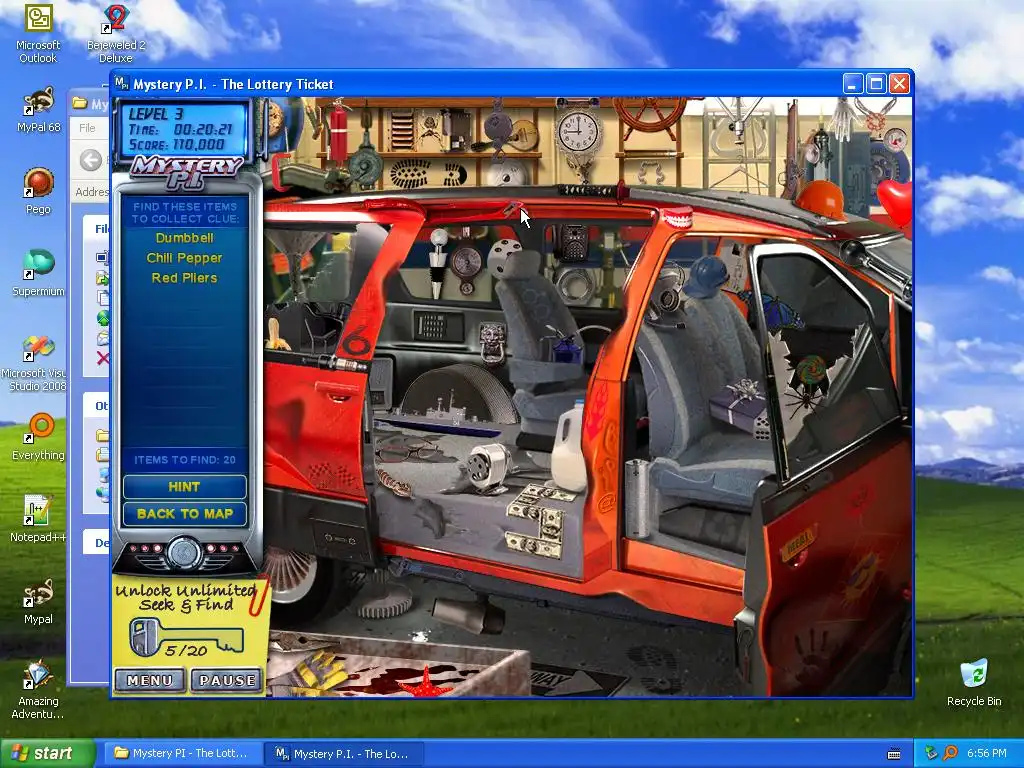Click the magnifier icon in system tray
1024x768 pixels.
[x=950, y=753]
